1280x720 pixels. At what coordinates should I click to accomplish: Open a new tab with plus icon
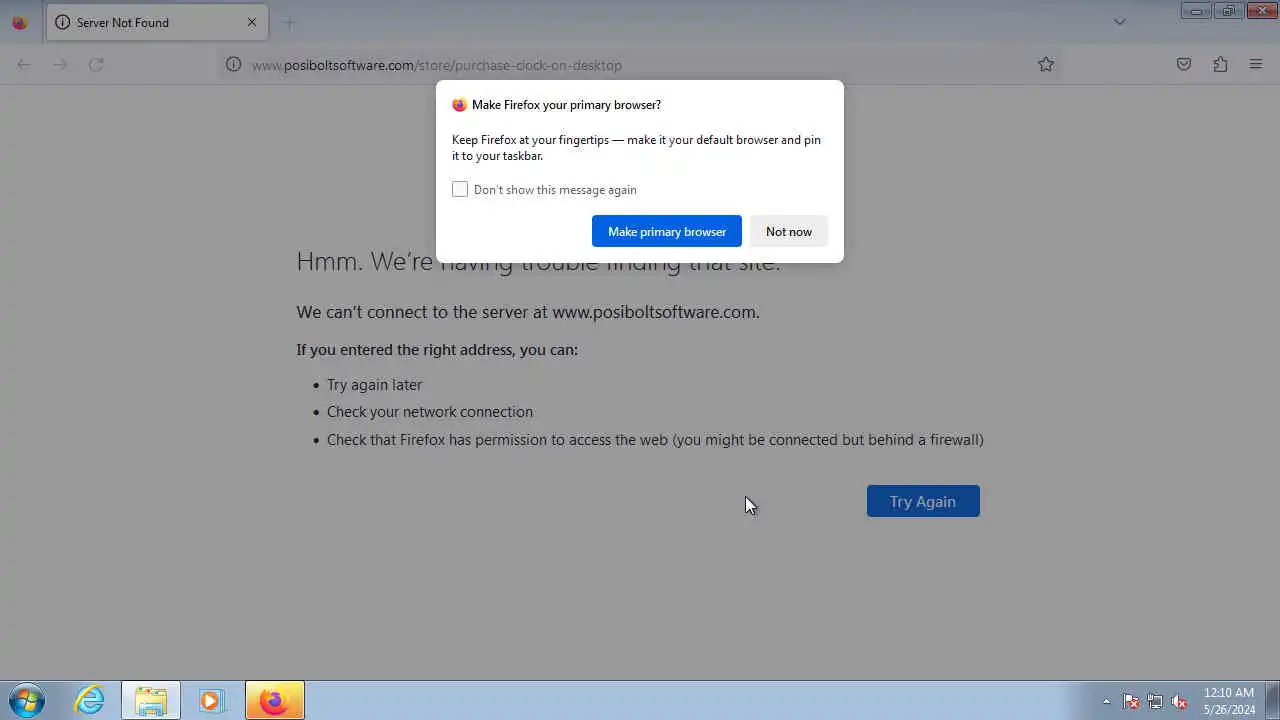(x=289, y=22)
